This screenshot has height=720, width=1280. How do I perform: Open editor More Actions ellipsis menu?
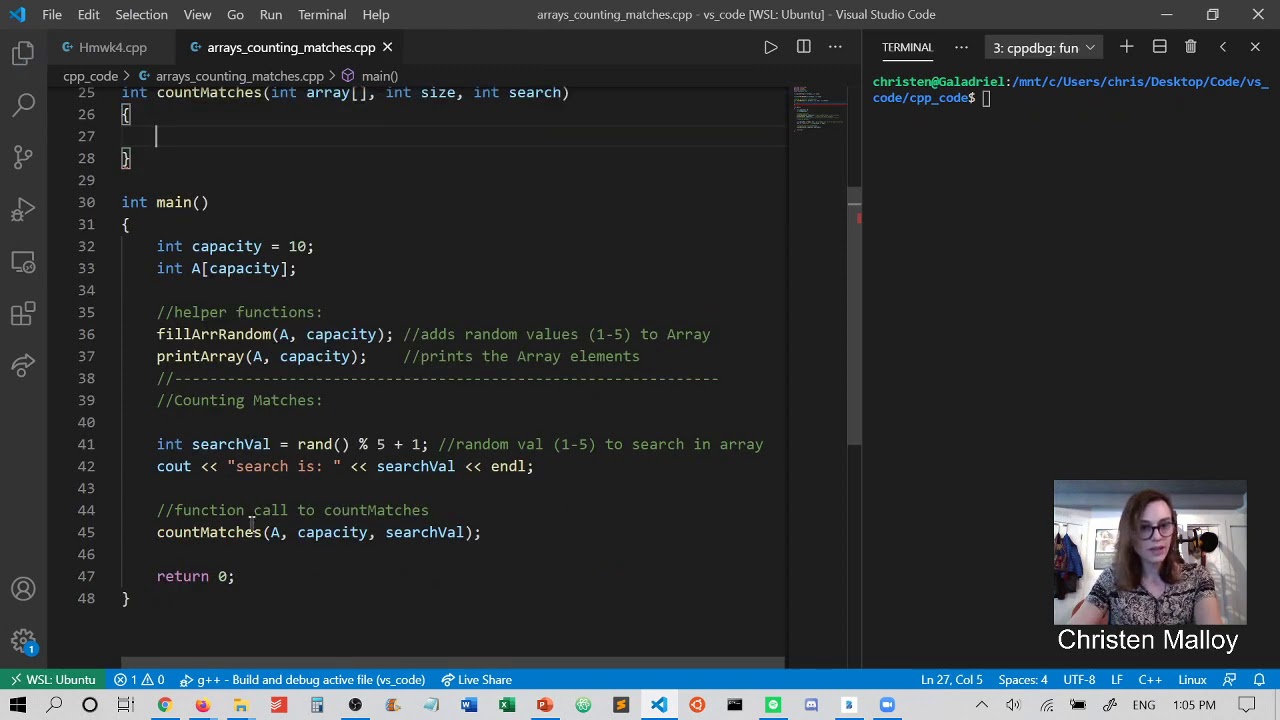pyautogui.click(x=835, y=47)
